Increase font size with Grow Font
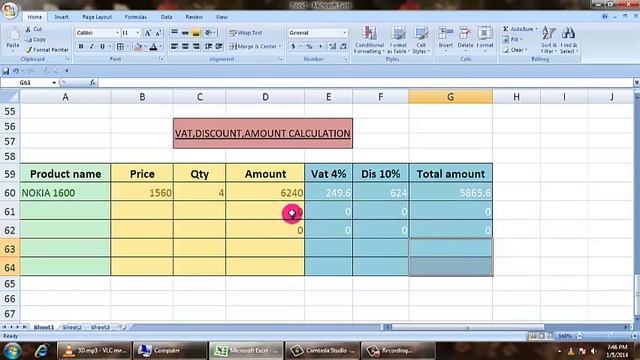 (148, 33)
